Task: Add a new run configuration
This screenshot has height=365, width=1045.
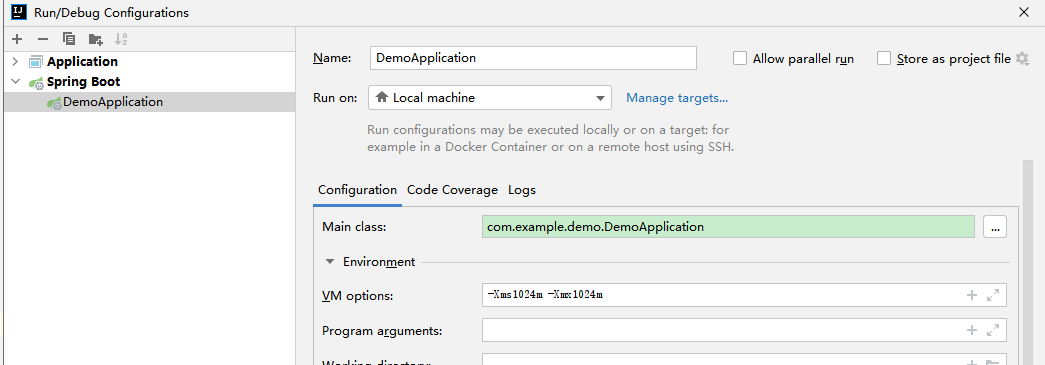Action: 17,39
